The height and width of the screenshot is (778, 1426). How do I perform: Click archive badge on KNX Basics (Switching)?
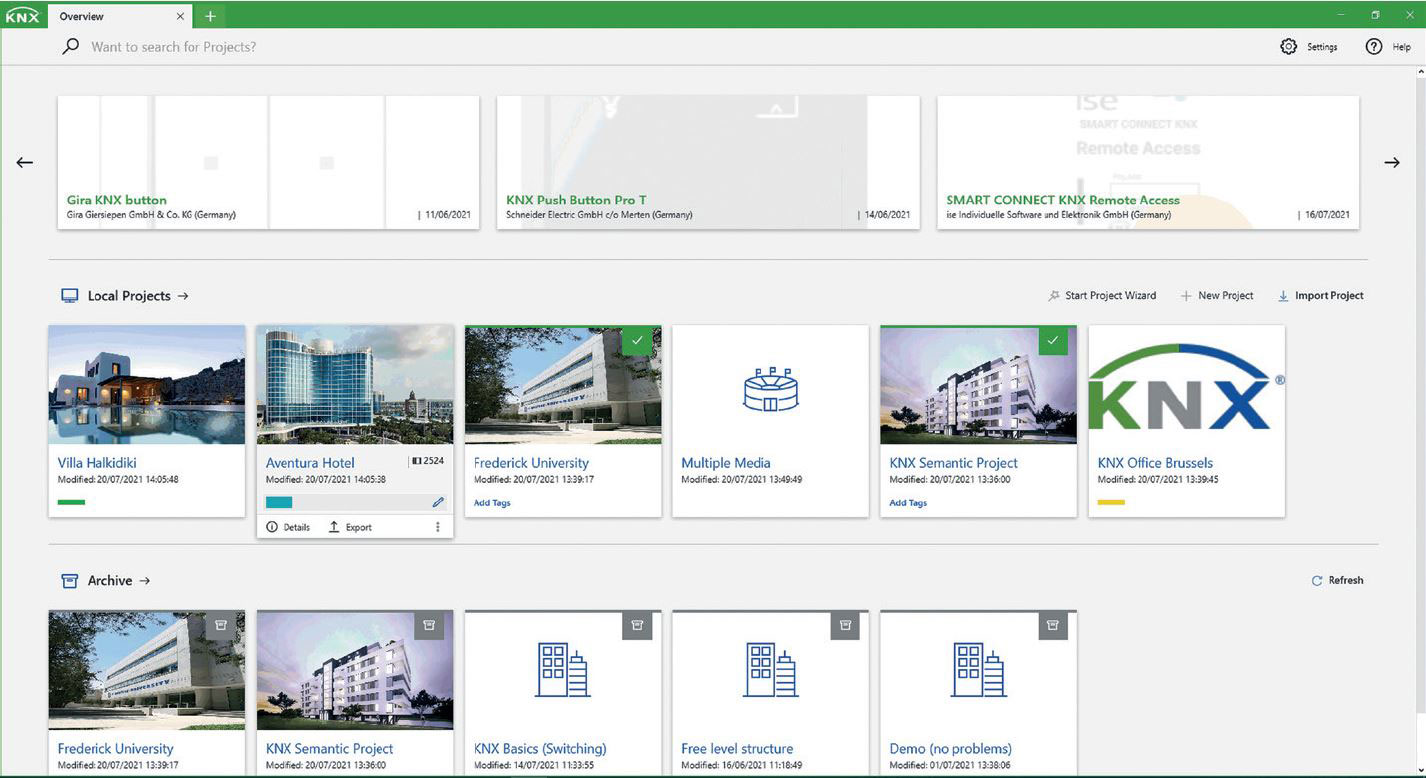[x=637, y=625]
